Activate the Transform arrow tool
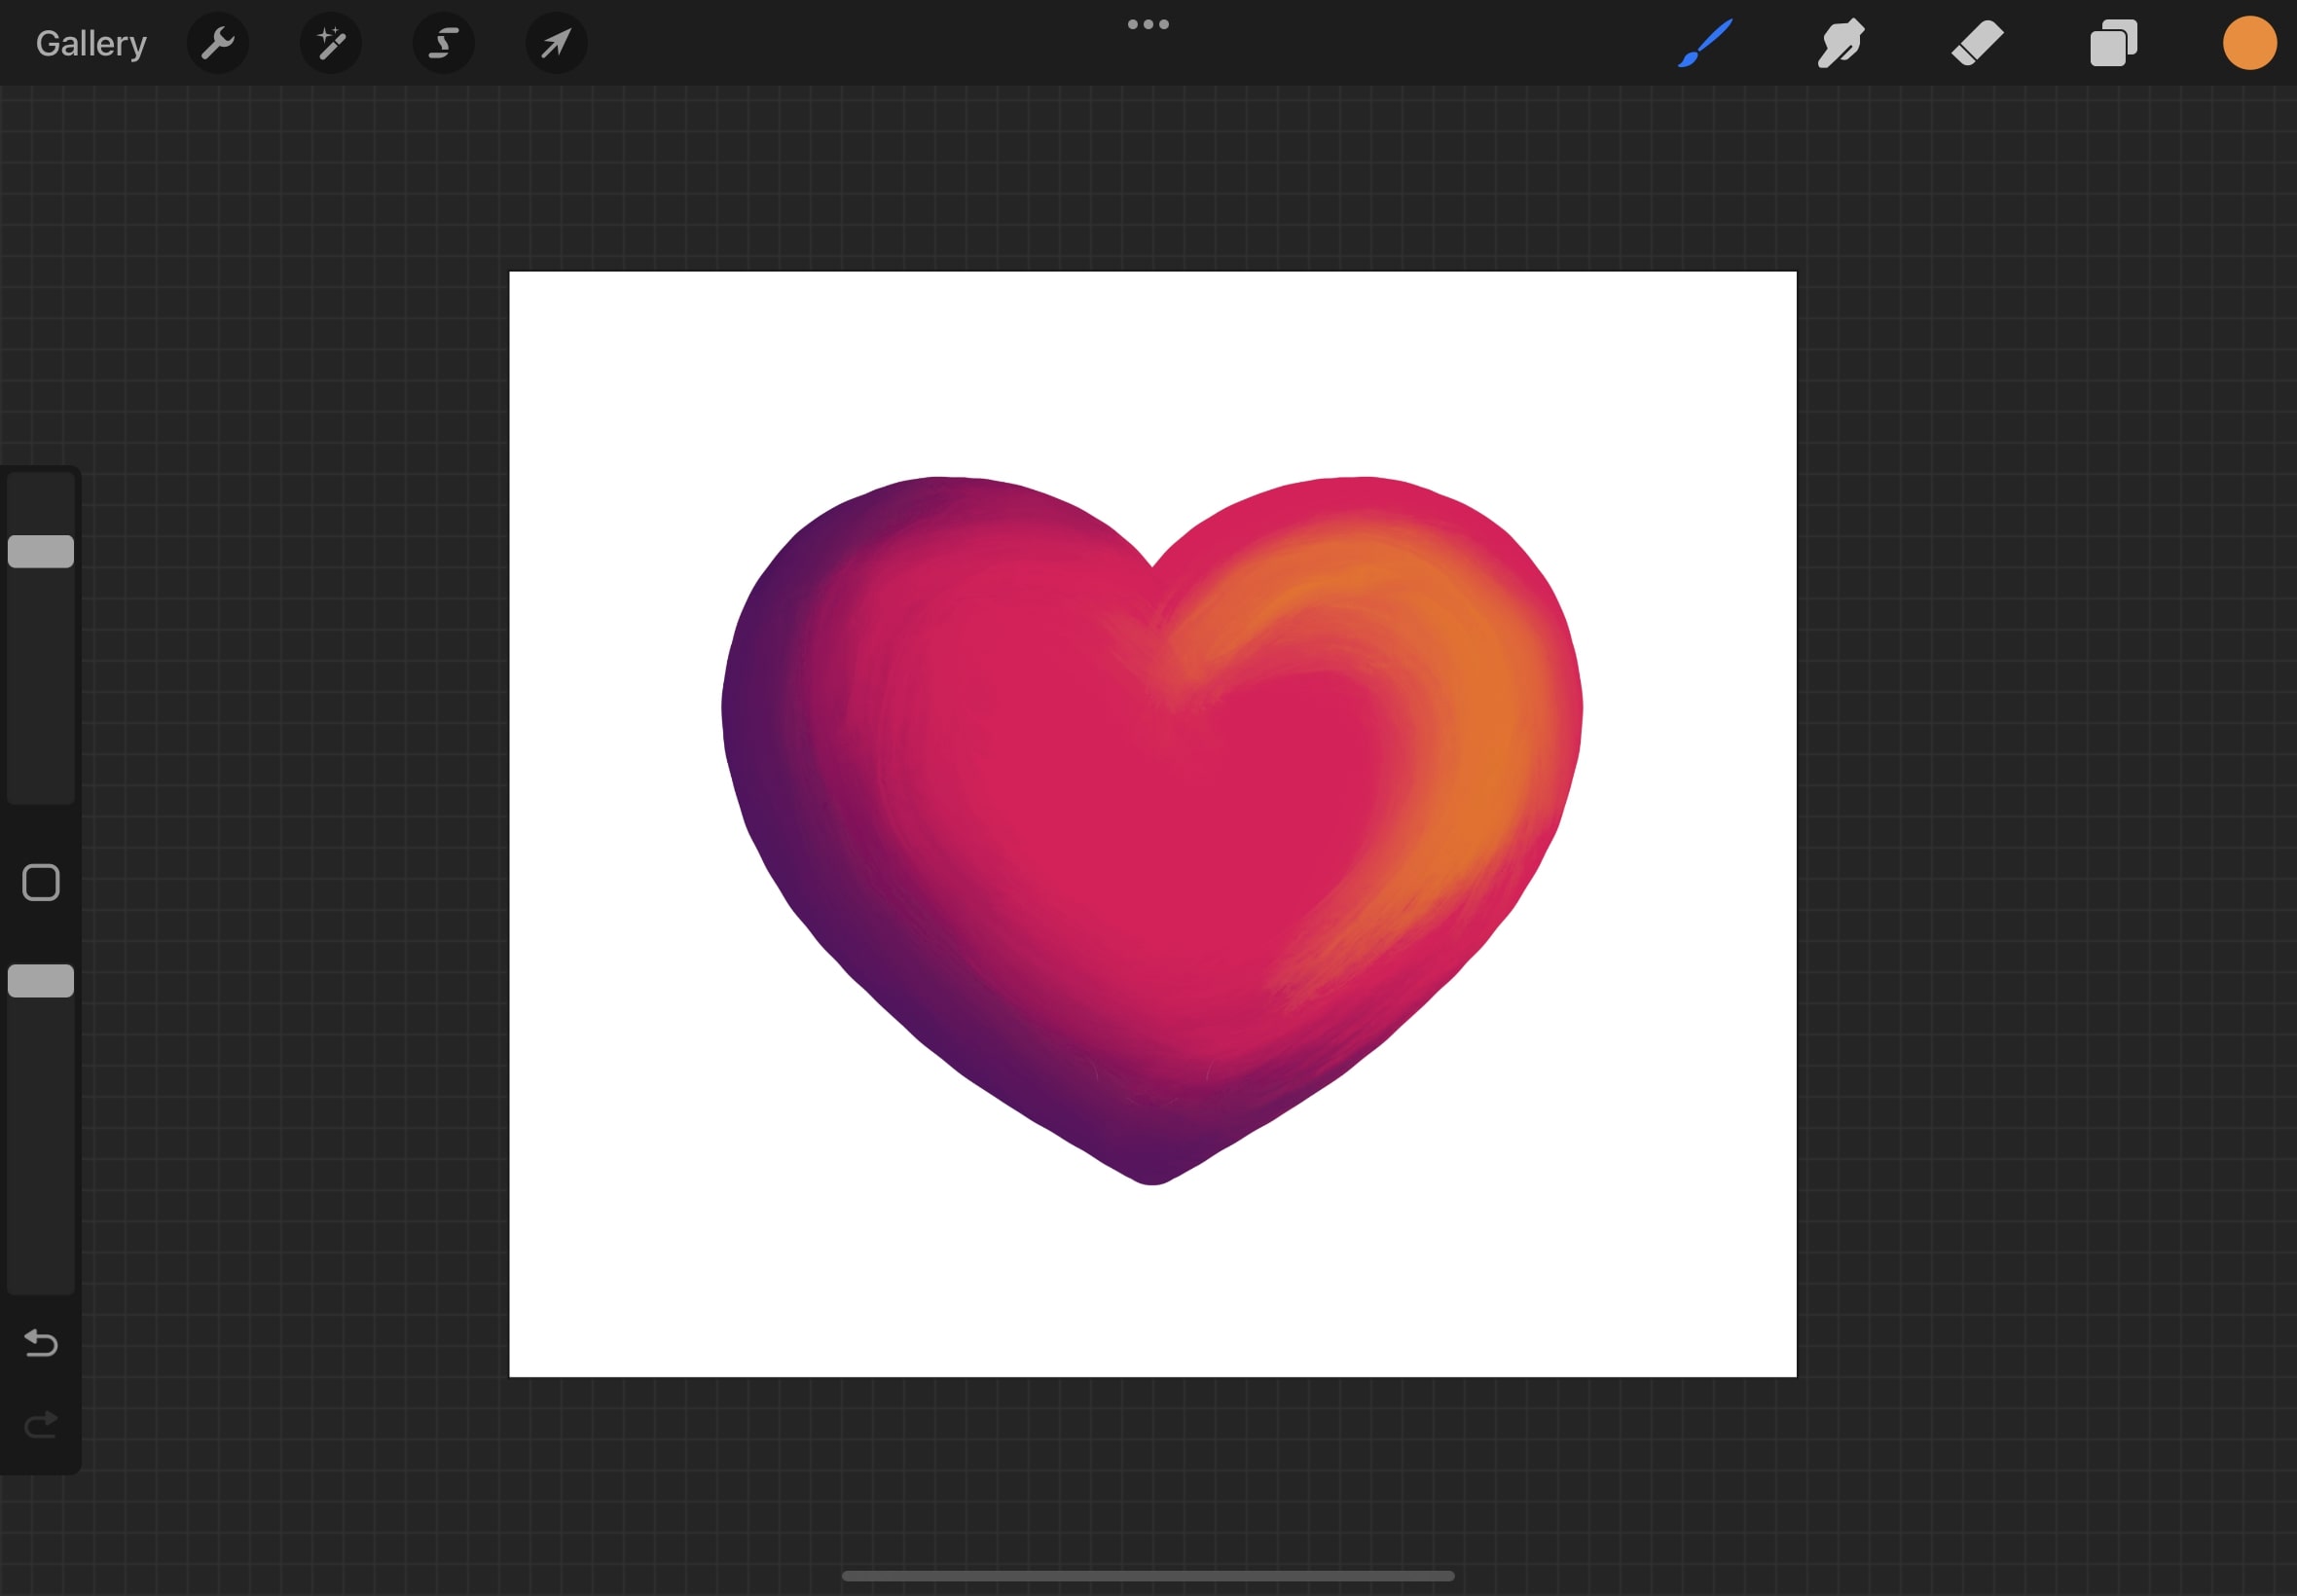This screenshot has height=1596, width=2297. (557, 43)
